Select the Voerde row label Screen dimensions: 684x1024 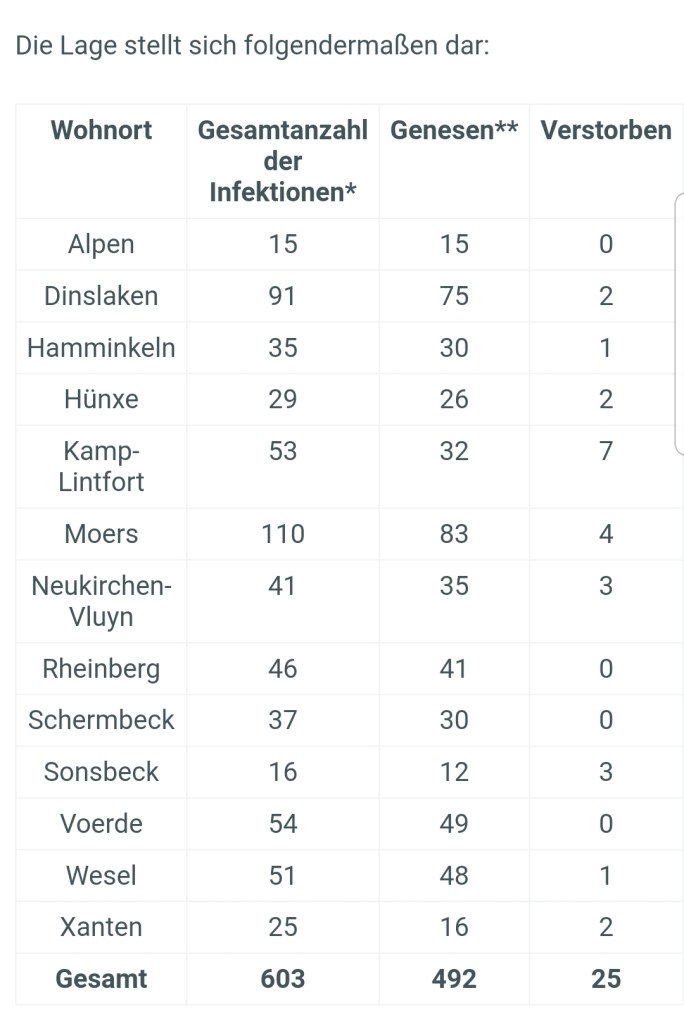(x=101, y=824)
